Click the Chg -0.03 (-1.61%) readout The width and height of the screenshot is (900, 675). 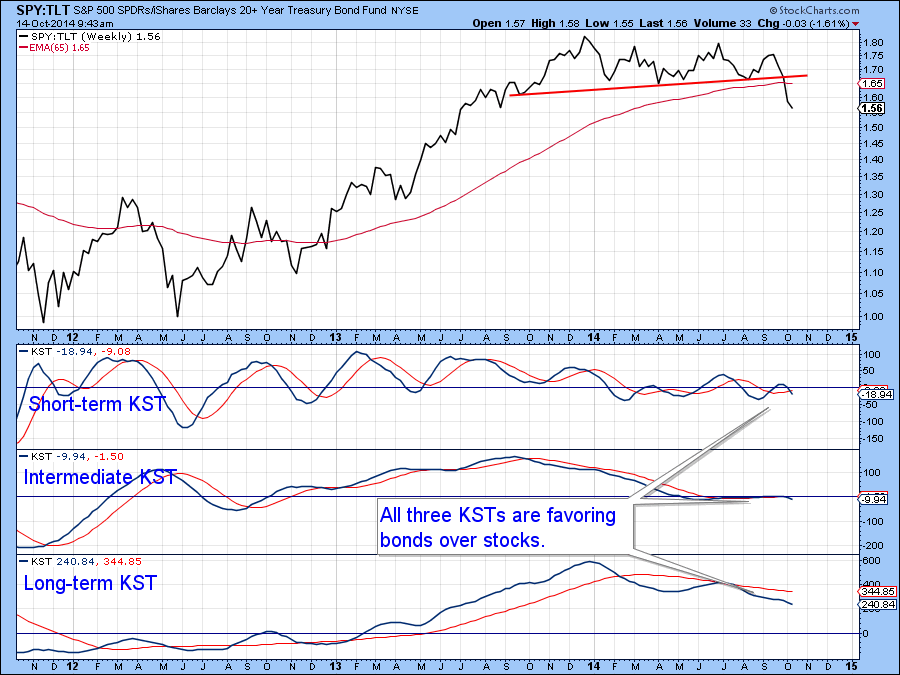pyautogui.click(x=804, y=24)
